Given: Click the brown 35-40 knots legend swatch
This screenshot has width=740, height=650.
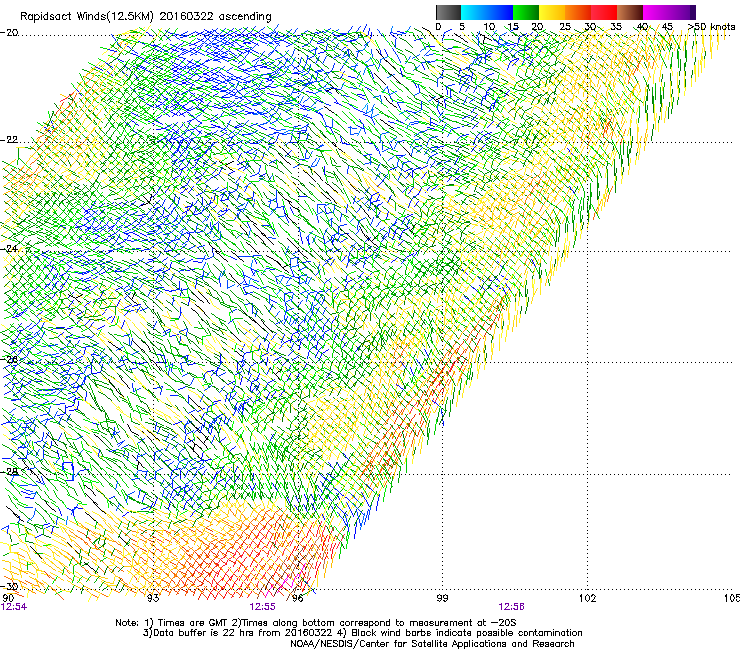Looking at the screenshot, I should (630, 12).
